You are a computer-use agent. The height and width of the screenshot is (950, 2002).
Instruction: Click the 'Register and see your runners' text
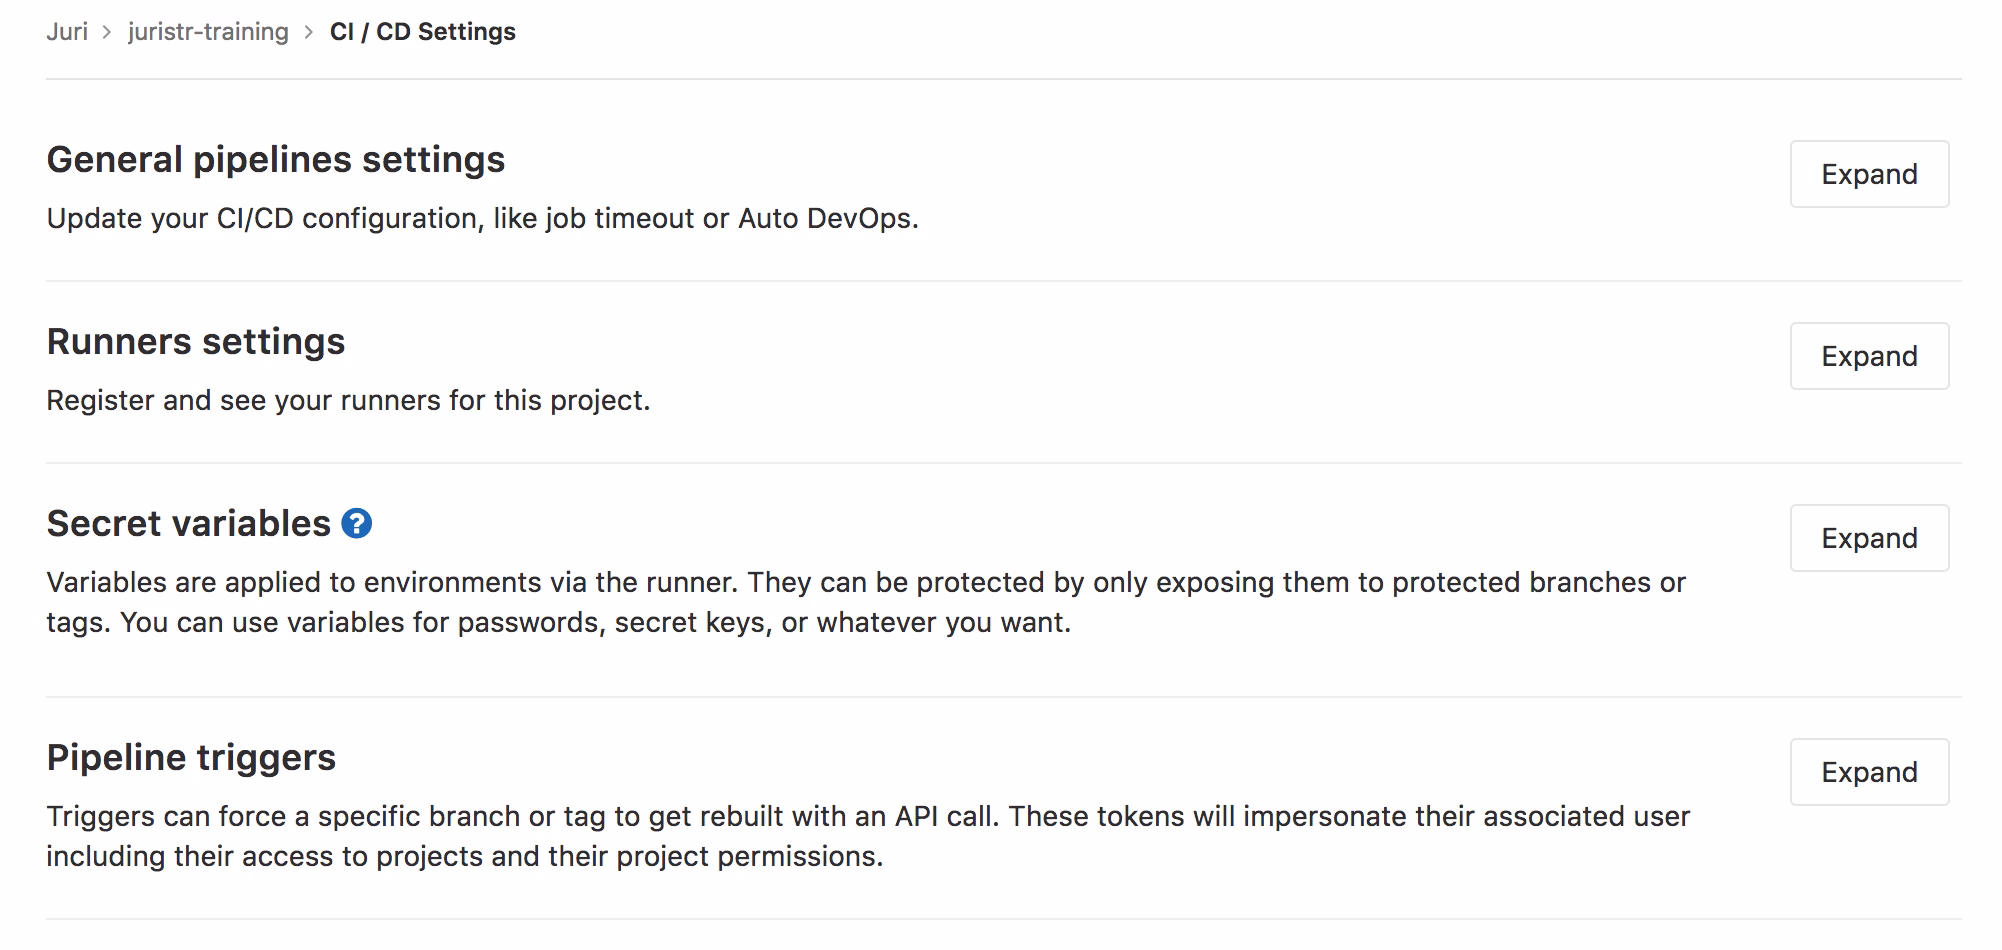coord(348,401)
